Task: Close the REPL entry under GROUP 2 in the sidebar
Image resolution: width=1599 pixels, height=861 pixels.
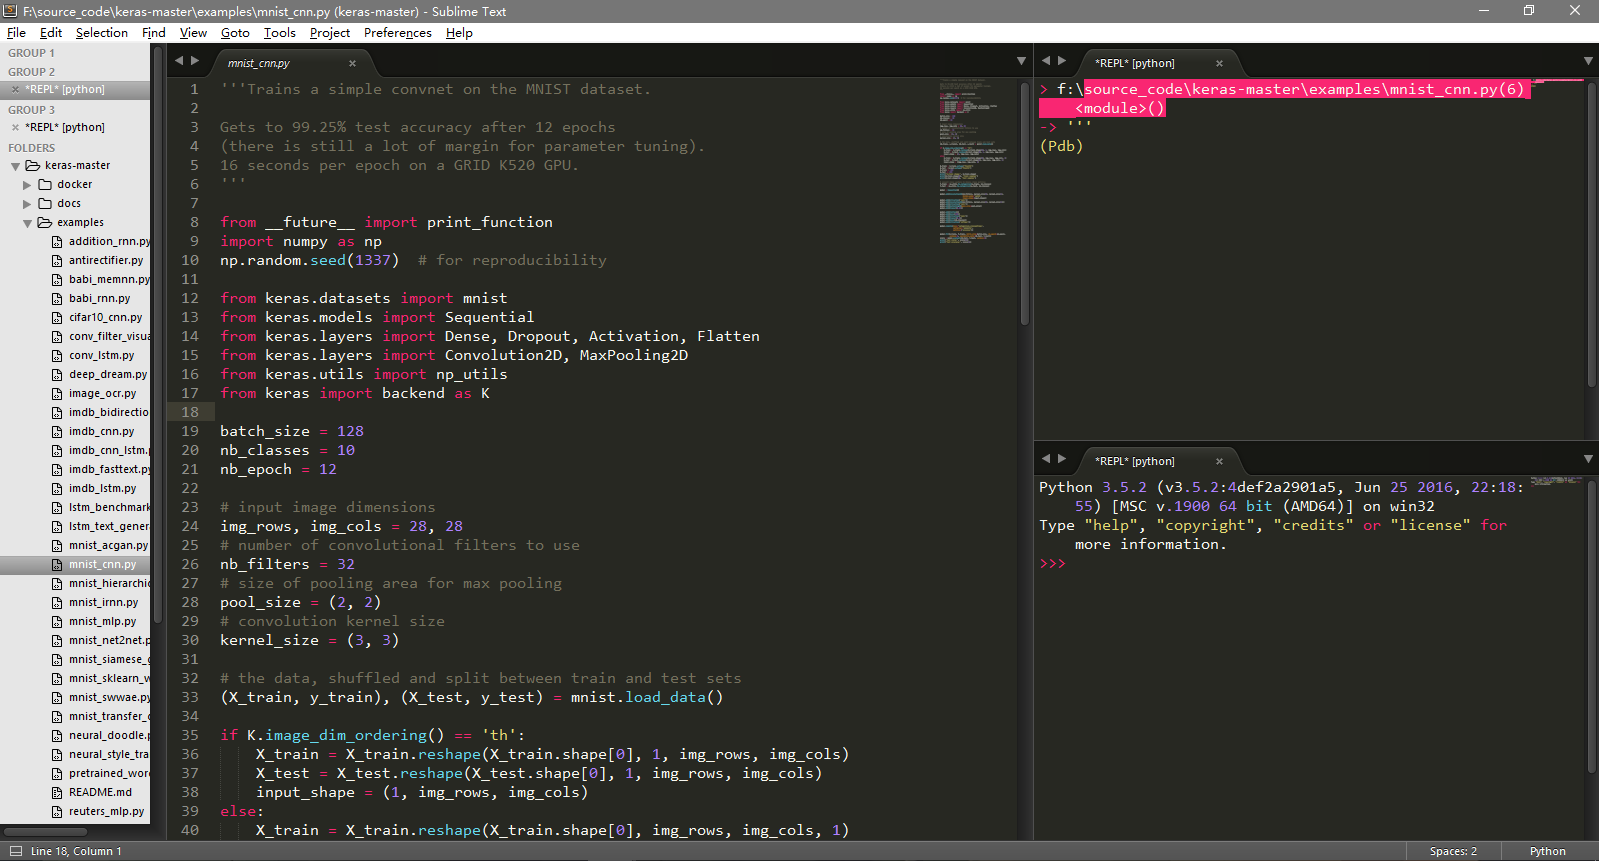Action: [x=15, y=89]
